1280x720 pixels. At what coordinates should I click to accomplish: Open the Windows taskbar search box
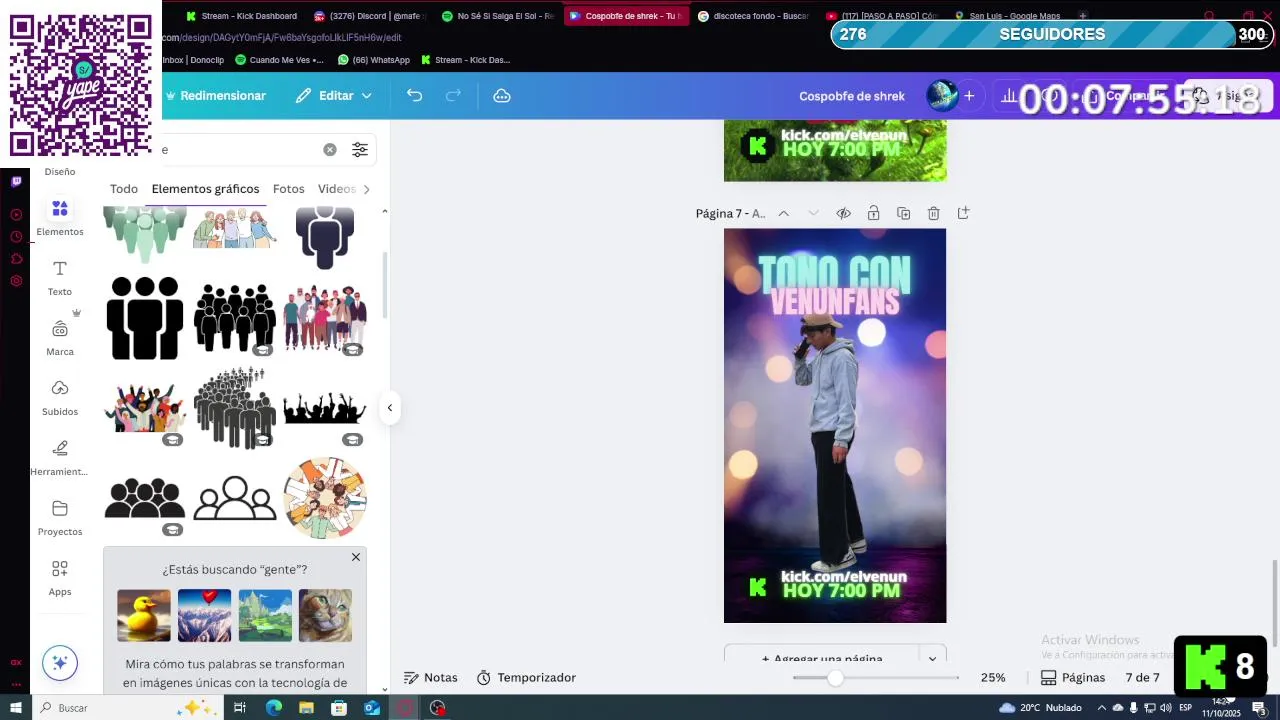[x=127, y=707]
